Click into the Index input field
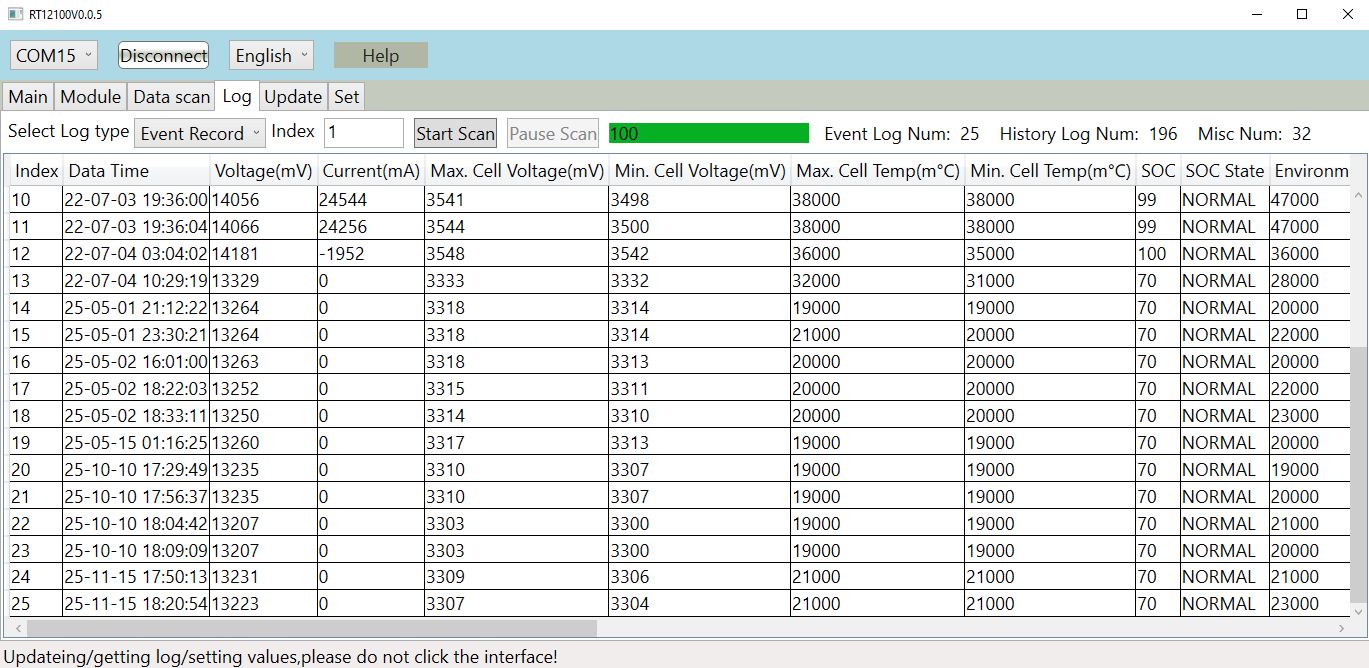This screenshot has height=668, width=1369. tap(363, 133)
